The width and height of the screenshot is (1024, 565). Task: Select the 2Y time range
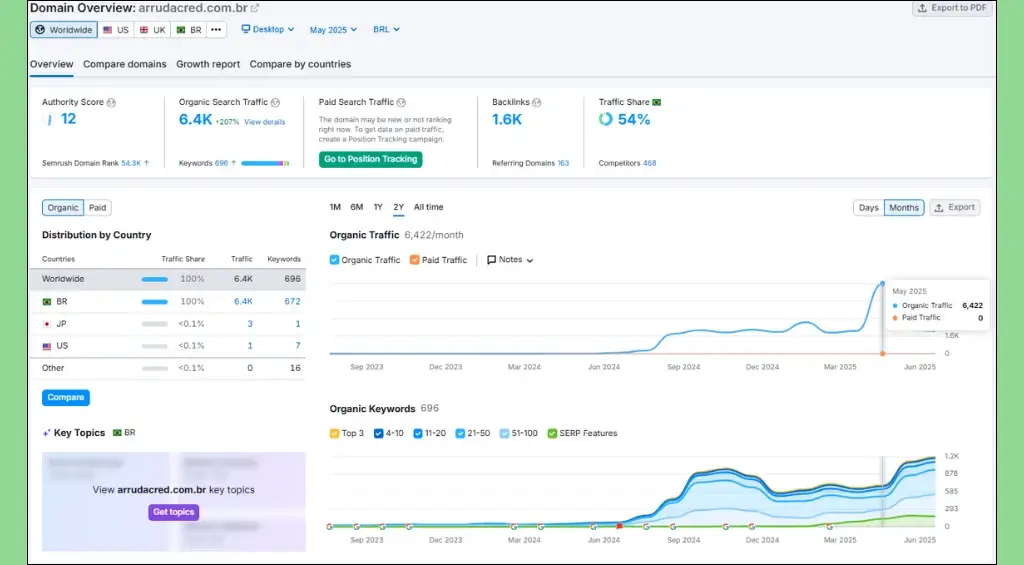click(x=398, y=207)
